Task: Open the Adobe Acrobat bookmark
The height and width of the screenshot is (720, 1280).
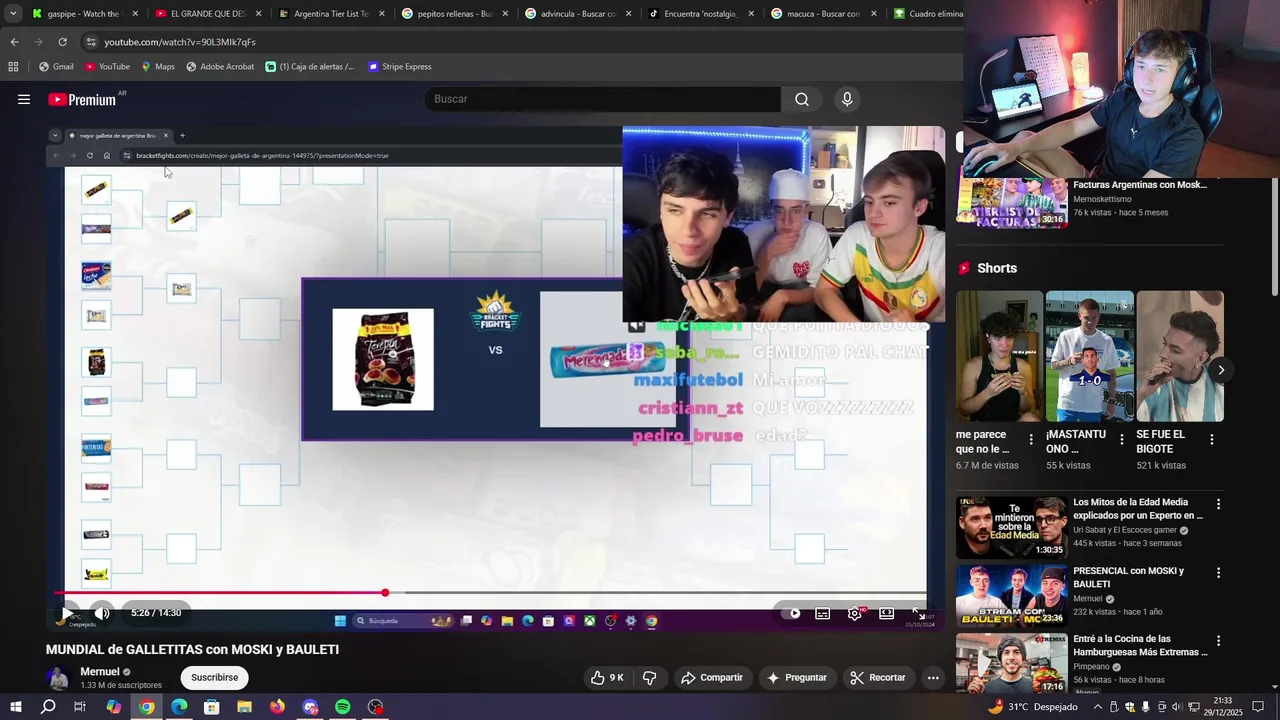Action: pyautogui.click(x=220, y=67)
